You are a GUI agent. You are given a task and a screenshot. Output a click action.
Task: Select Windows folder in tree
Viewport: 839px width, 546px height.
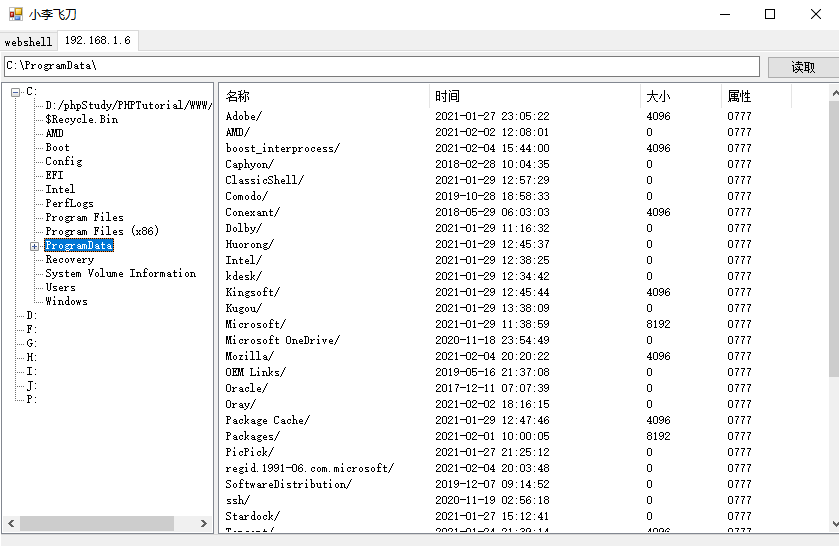pyautogui.click(x=66, y=301)
